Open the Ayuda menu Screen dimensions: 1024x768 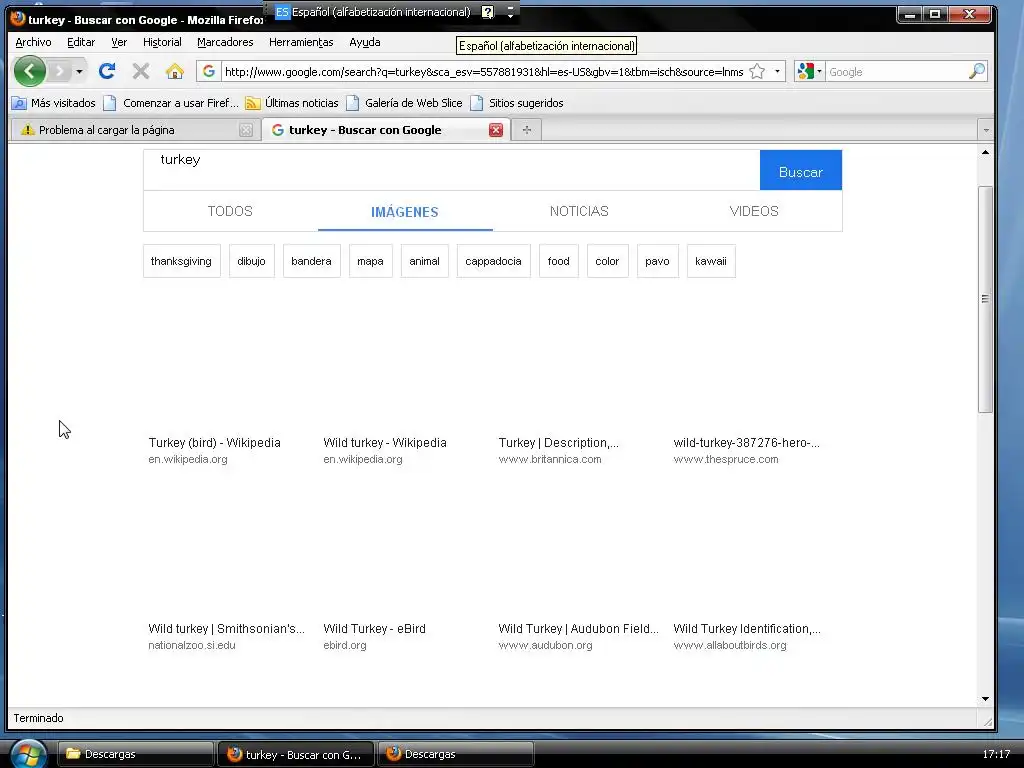[364, 42]
